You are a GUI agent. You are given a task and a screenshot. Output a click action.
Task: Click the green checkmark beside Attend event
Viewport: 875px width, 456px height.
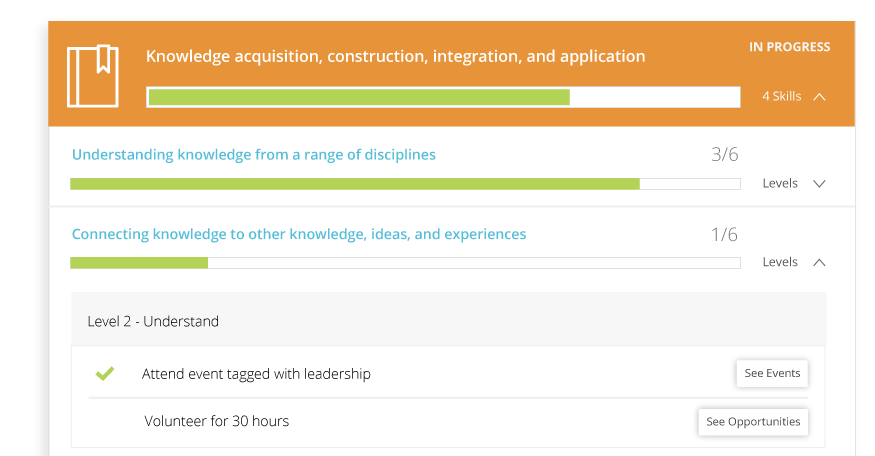[104, 374]
